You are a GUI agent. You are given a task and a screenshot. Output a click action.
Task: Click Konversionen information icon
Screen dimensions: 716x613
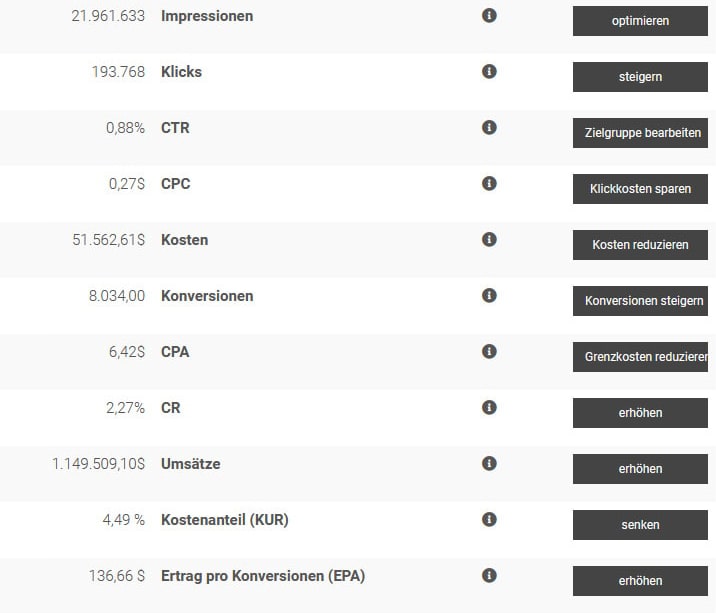click(x=489, y=296)
